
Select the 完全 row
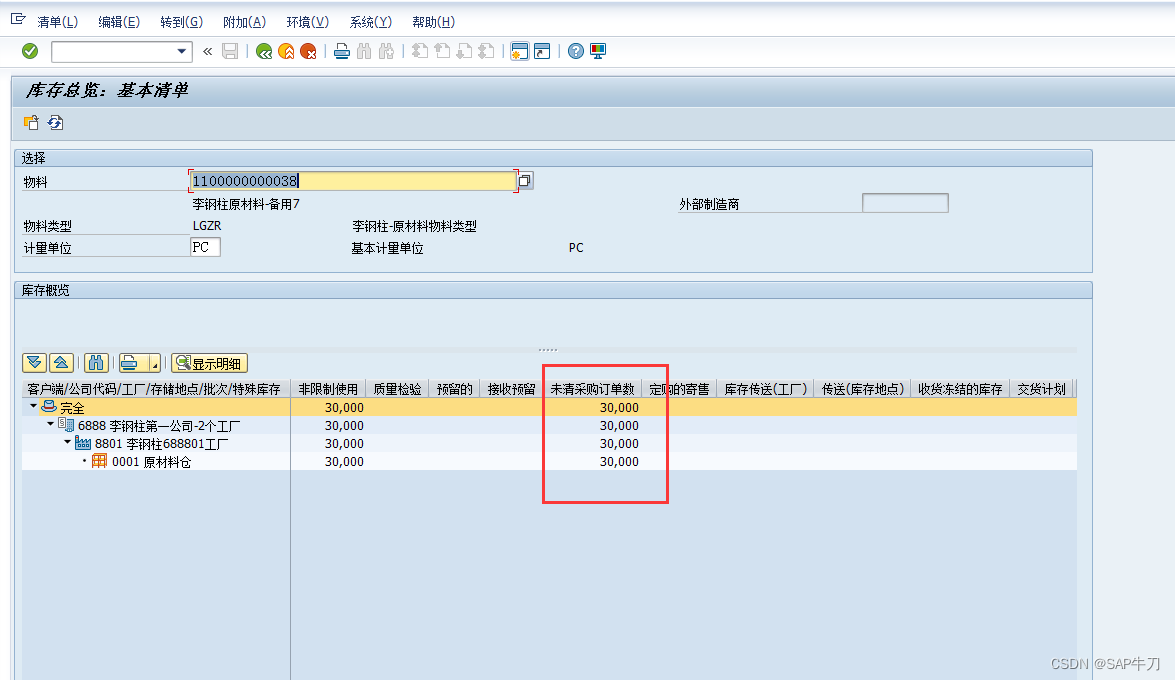coord(549,408)
